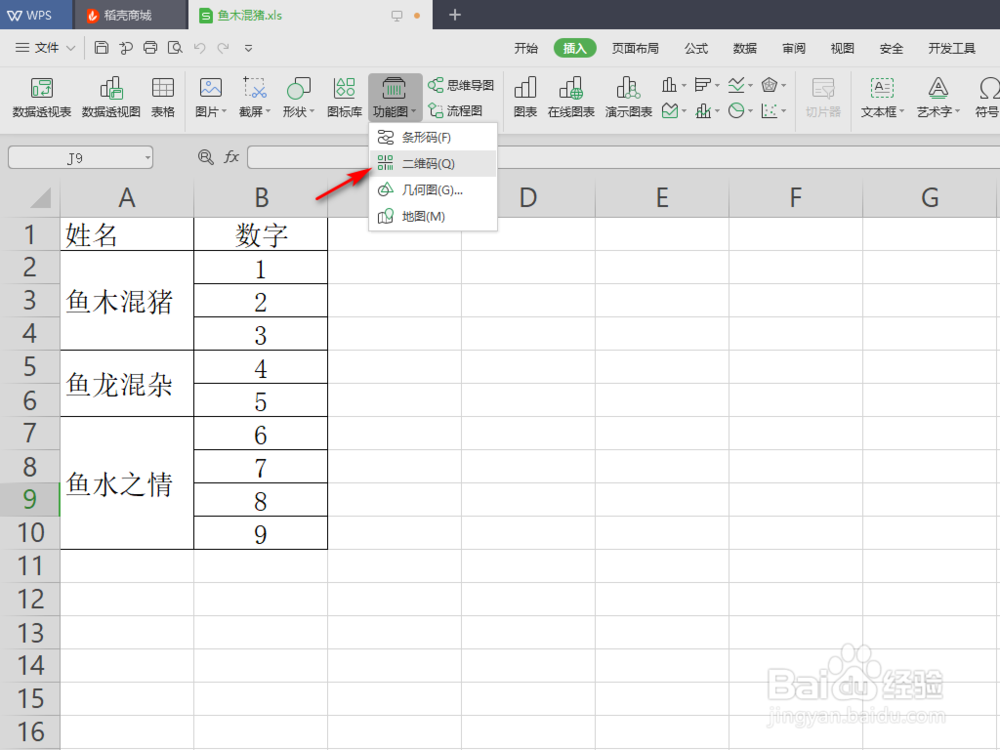Select cell containing 鱼水之情
The image size is (1000, 750).
(x=127, y=483)
